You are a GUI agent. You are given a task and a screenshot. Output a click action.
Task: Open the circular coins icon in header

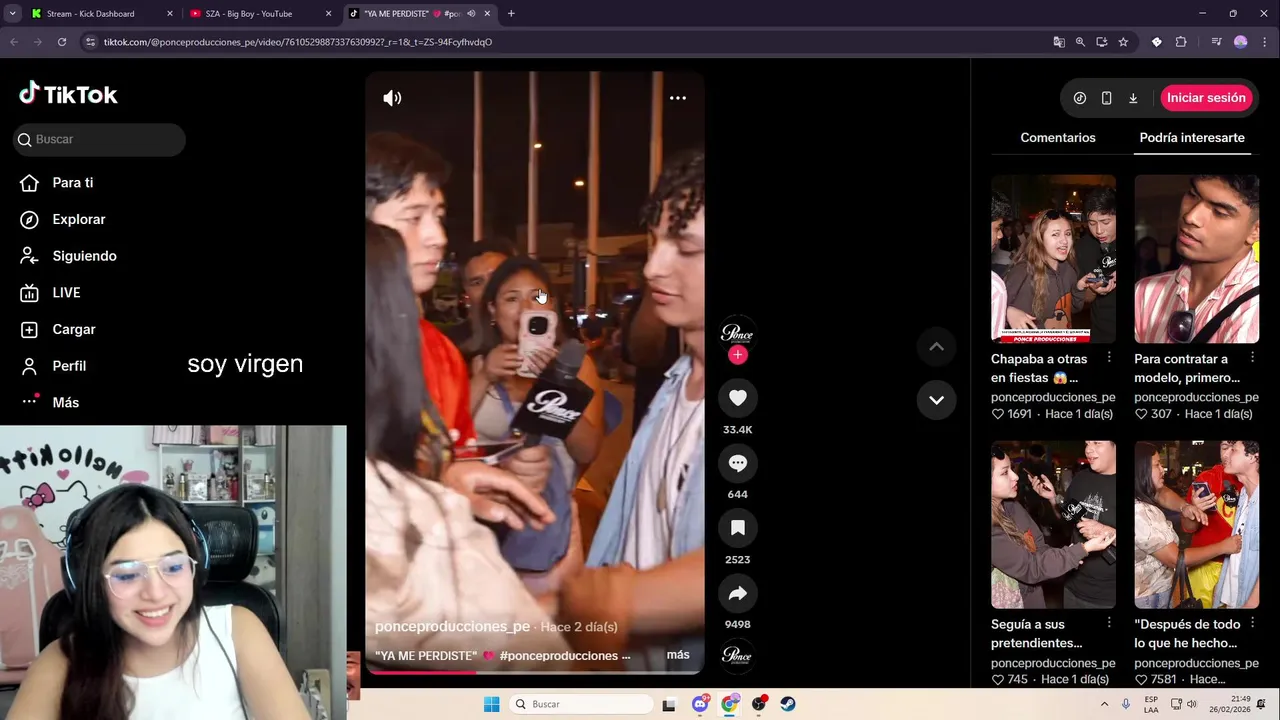pos(1080,98)
